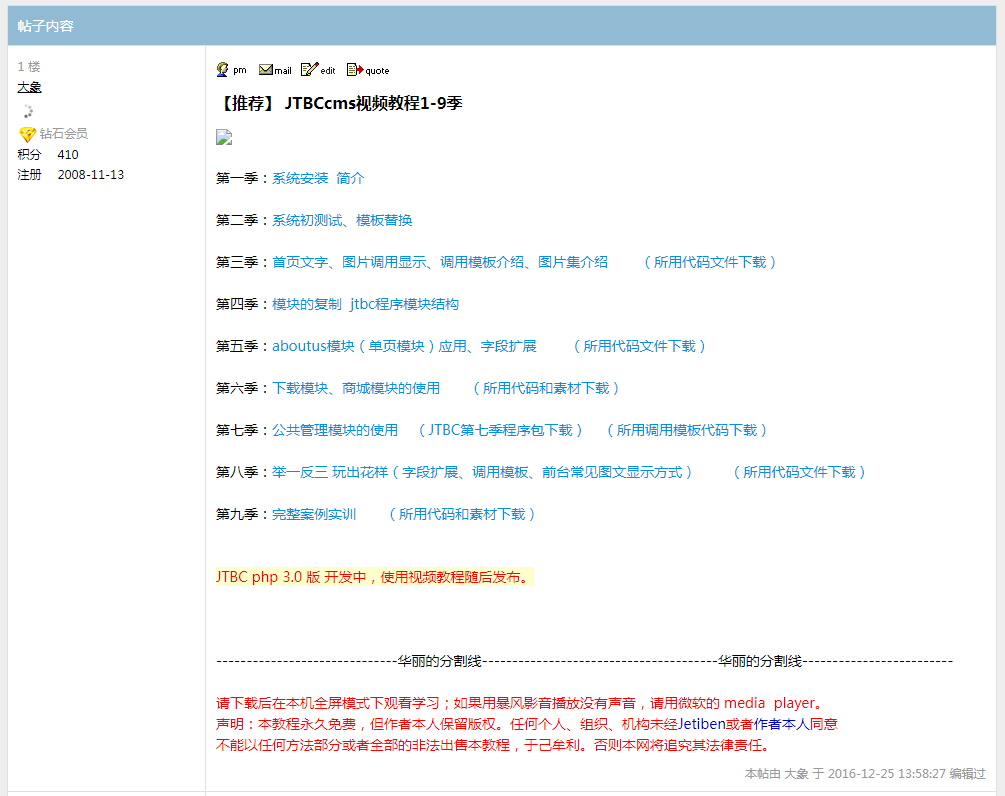Viewport: 1005px width, 796px height.
Task: Open season six link 下载模块、商城模块的使用
Action: [x=356, y=388]
